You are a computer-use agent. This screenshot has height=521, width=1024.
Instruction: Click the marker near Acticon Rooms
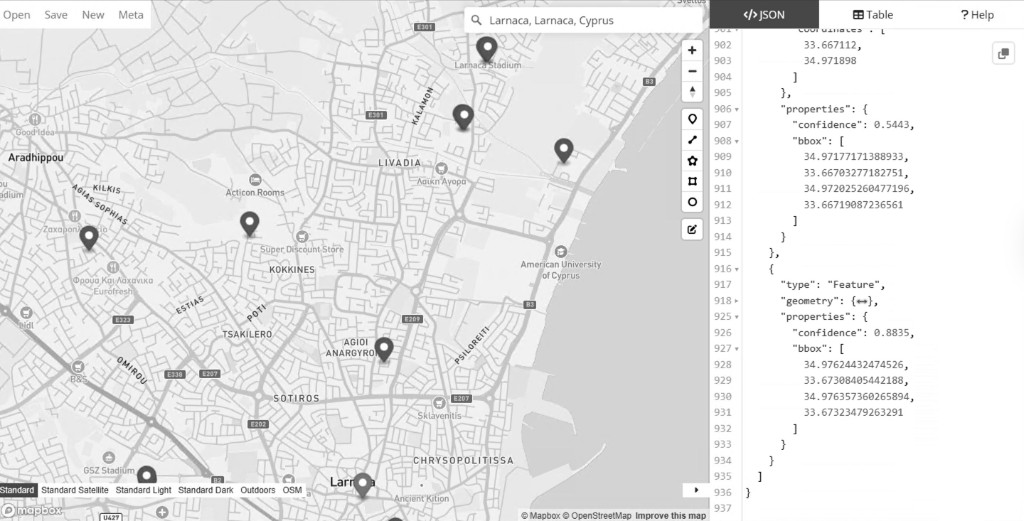(249, 224)
